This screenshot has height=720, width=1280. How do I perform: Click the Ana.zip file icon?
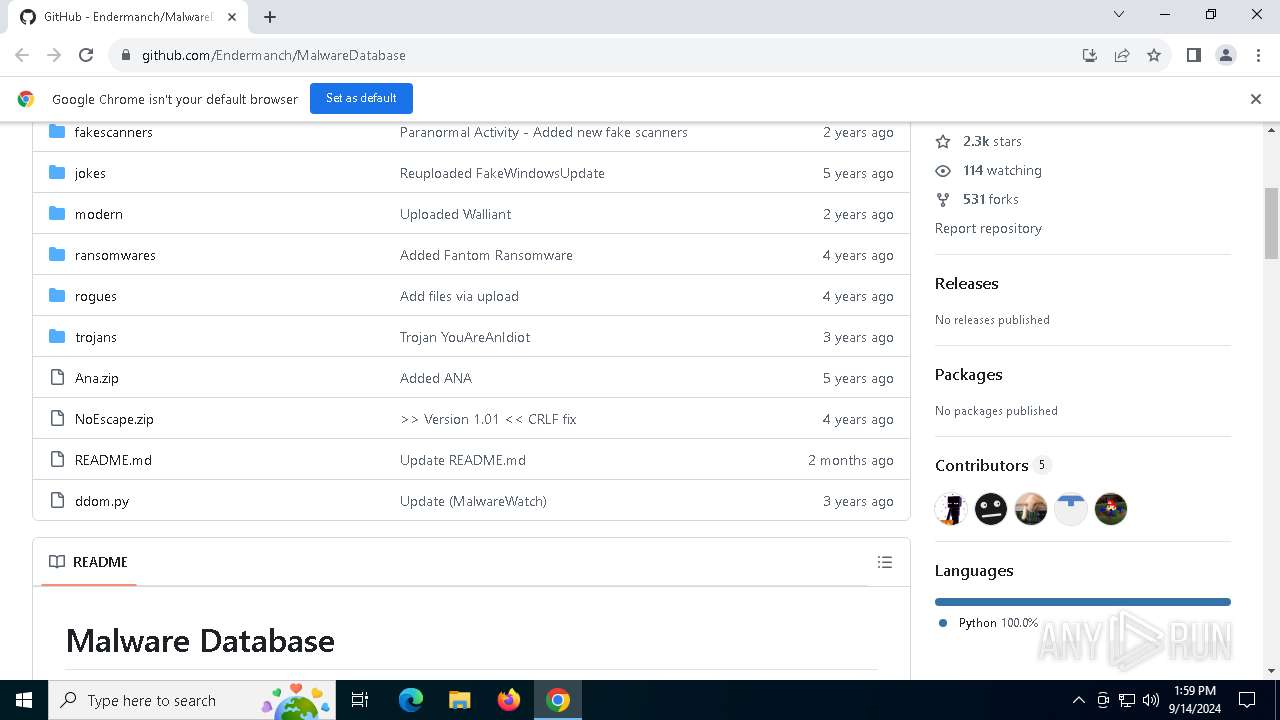[x=57, y=378]
